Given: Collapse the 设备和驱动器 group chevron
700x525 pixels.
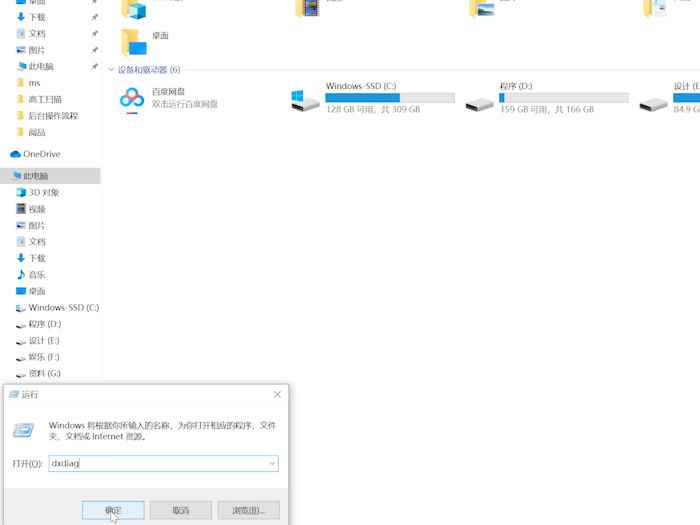Looking at the screenshot, I should (x=111, y=70).
